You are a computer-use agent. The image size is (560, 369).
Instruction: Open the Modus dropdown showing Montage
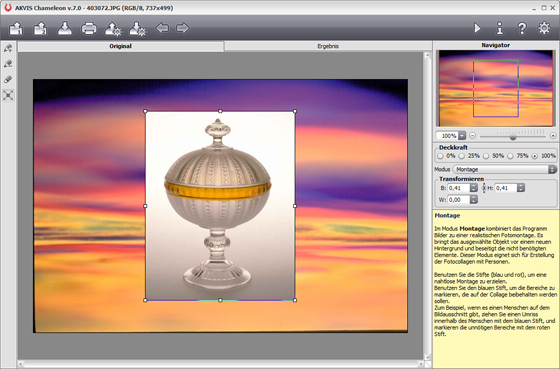[505, 169]
